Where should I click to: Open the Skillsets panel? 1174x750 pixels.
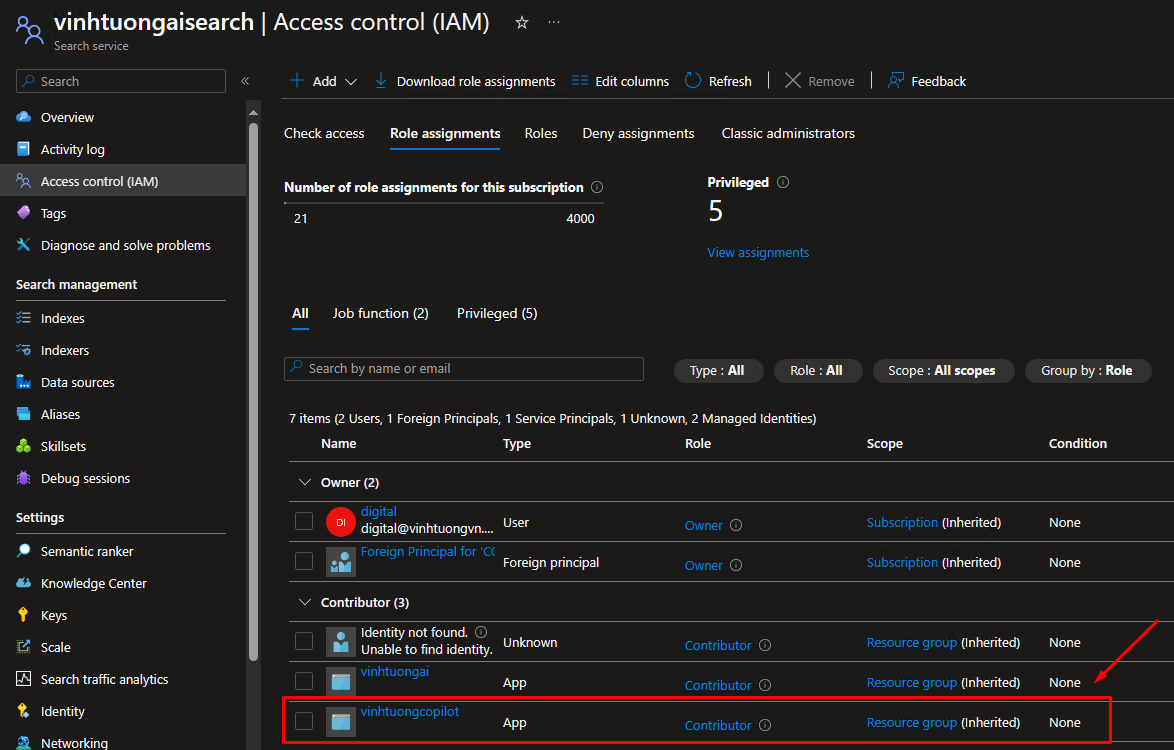pyautogui.click(x=66, y=446)
